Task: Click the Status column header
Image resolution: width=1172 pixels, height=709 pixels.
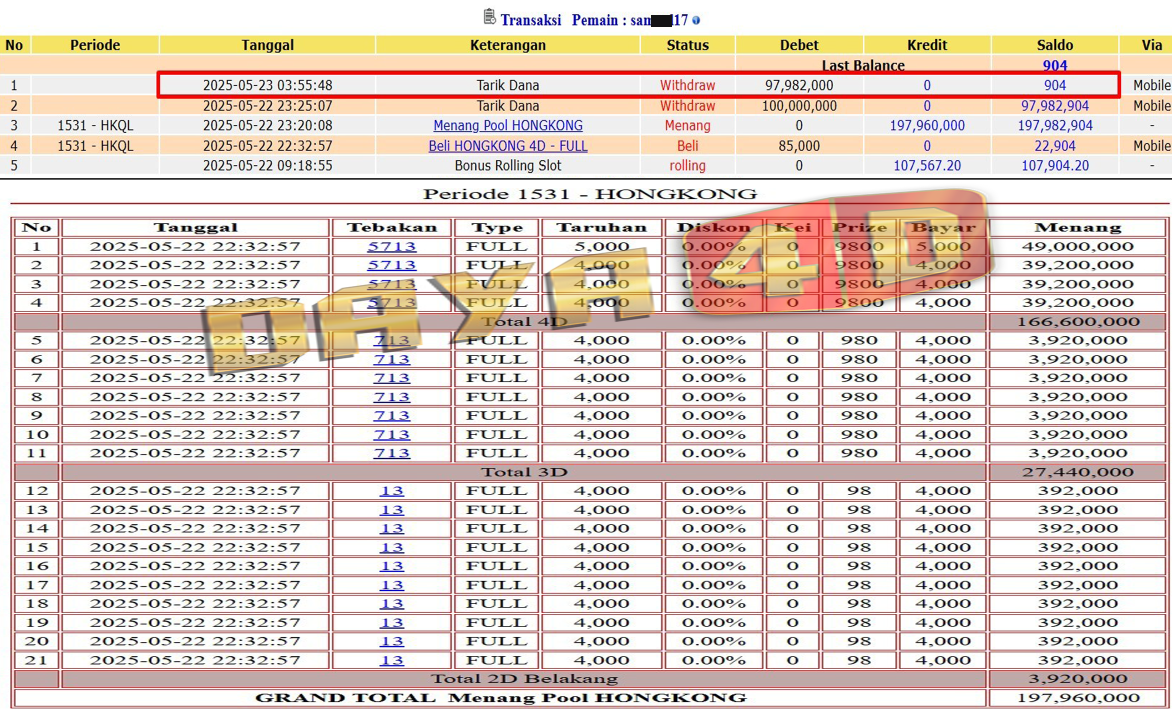Action: point(687,45)
